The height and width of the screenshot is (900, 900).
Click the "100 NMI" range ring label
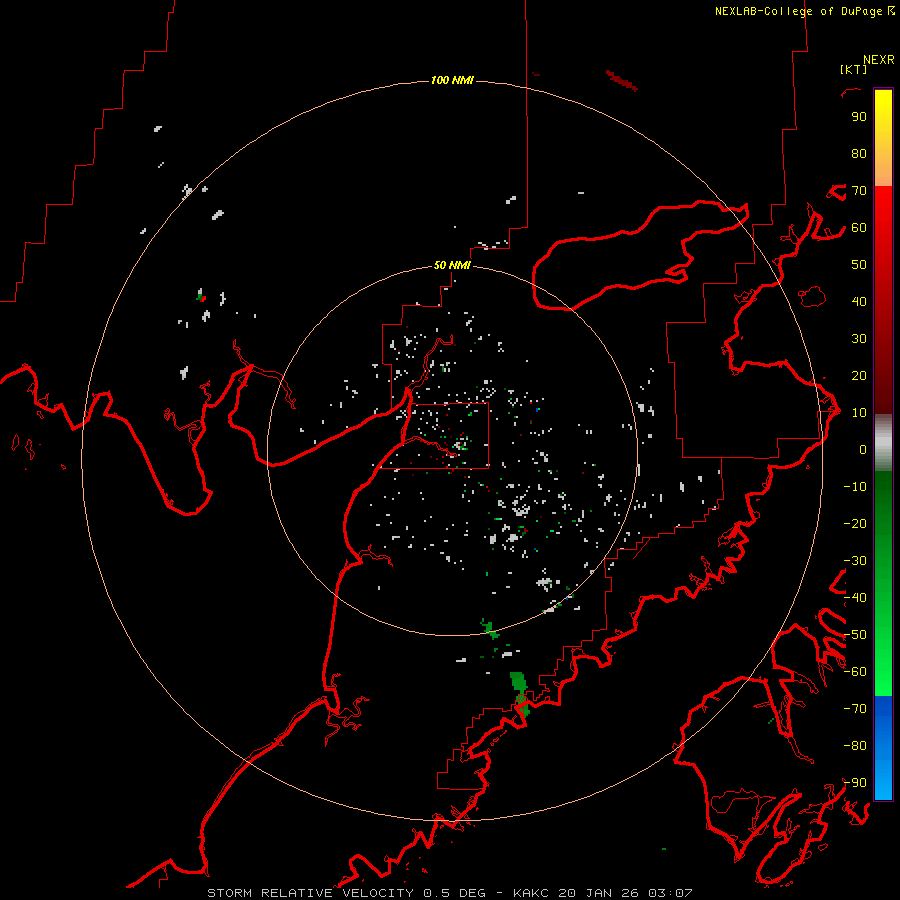(x=452, y=80)
